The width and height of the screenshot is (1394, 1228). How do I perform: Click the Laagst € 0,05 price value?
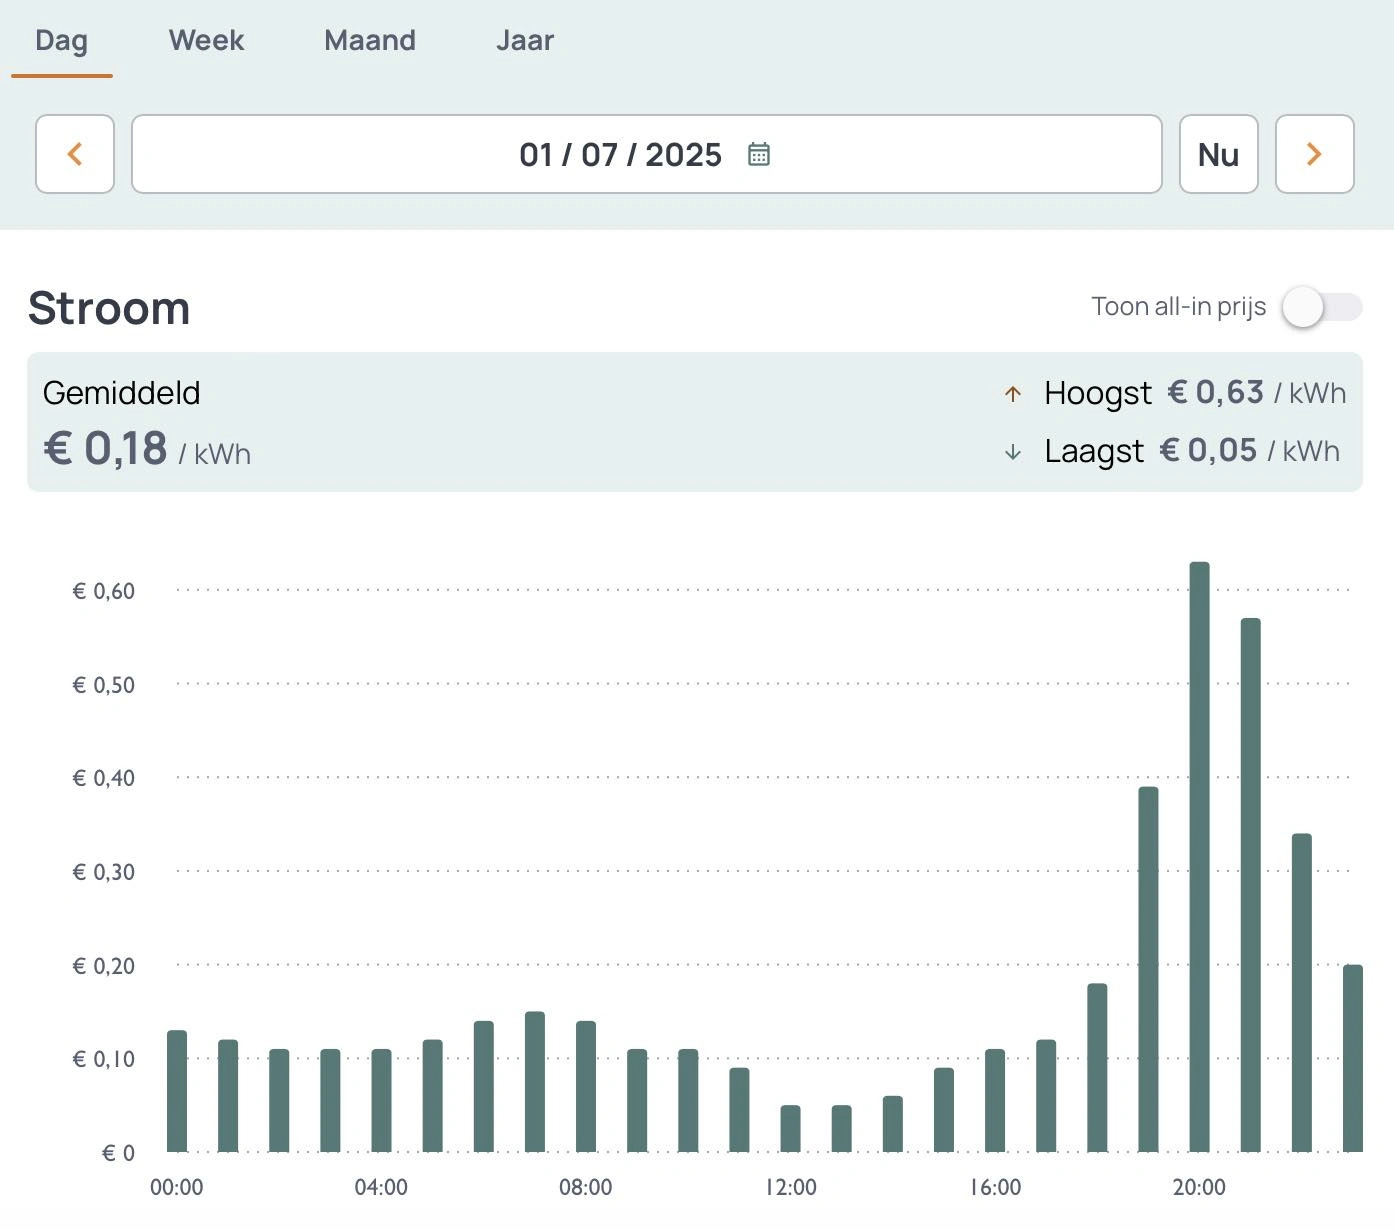point(1209,451)
